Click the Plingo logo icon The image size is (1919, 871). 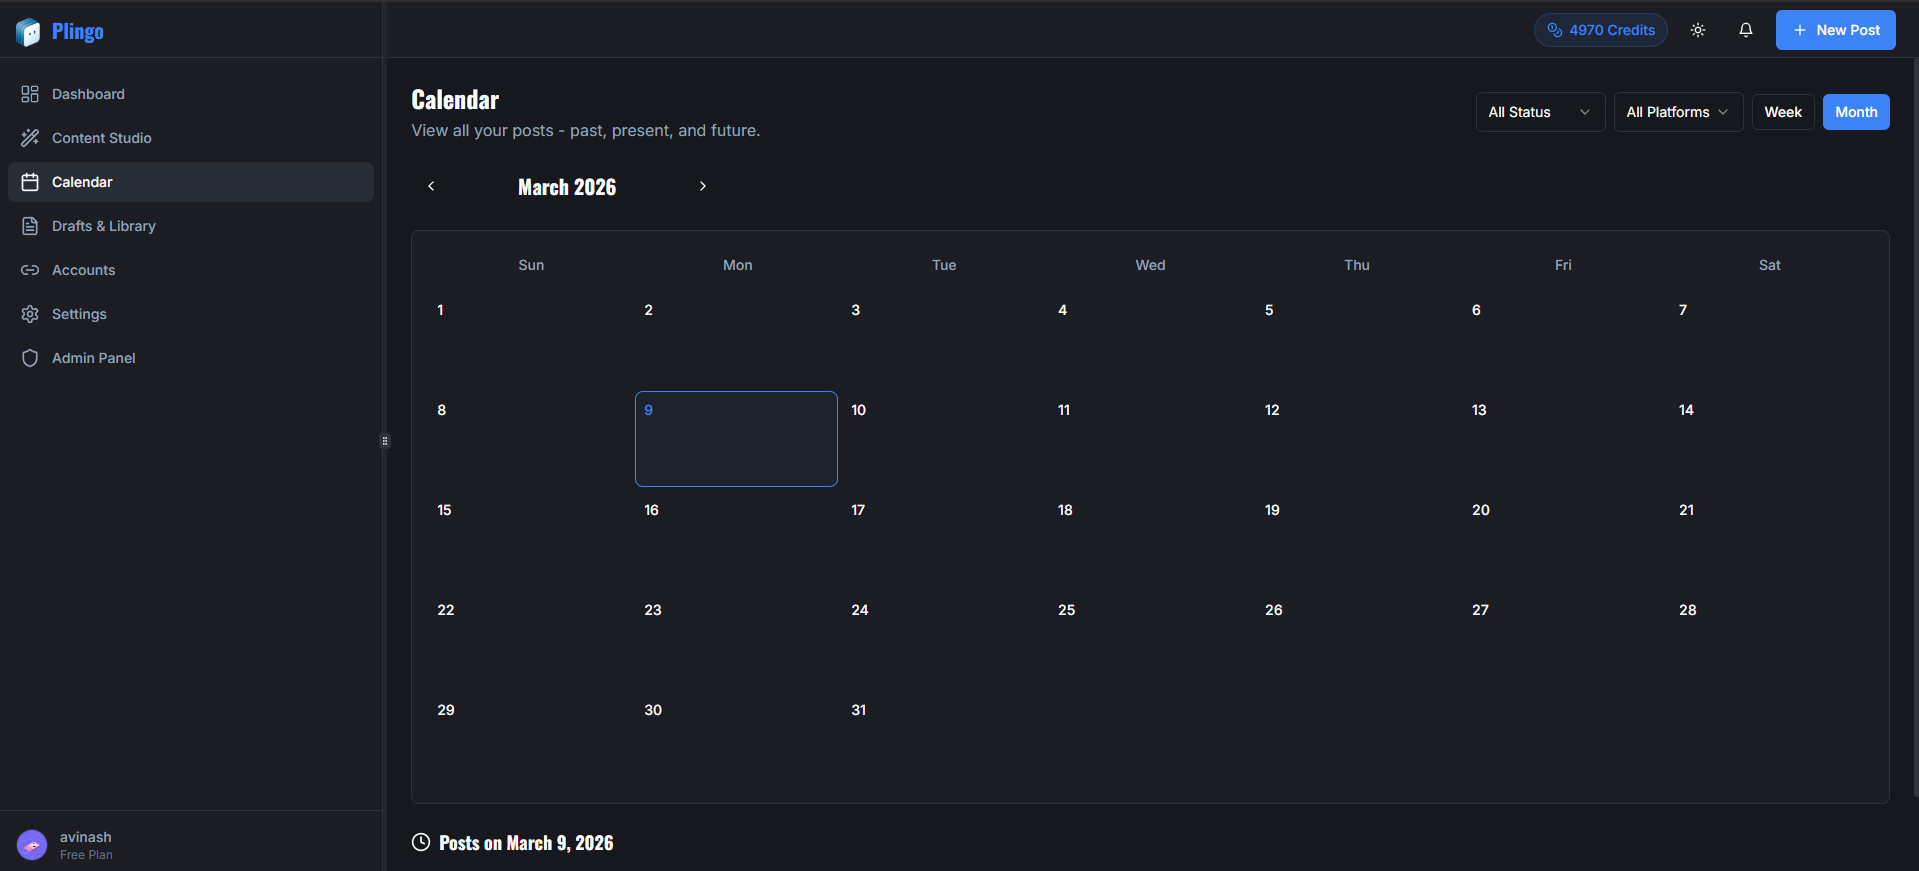[28, 32]
